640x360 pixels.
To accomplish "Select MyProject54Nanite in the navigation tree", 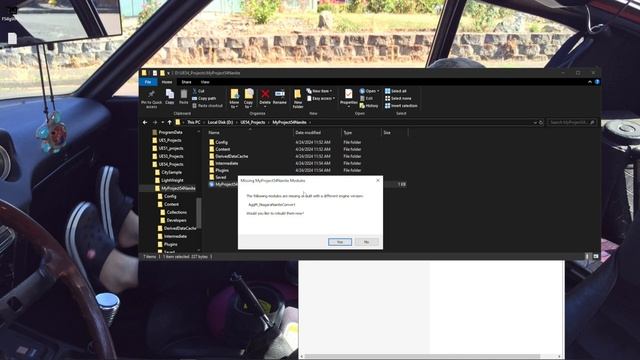I will coord(178,188).
